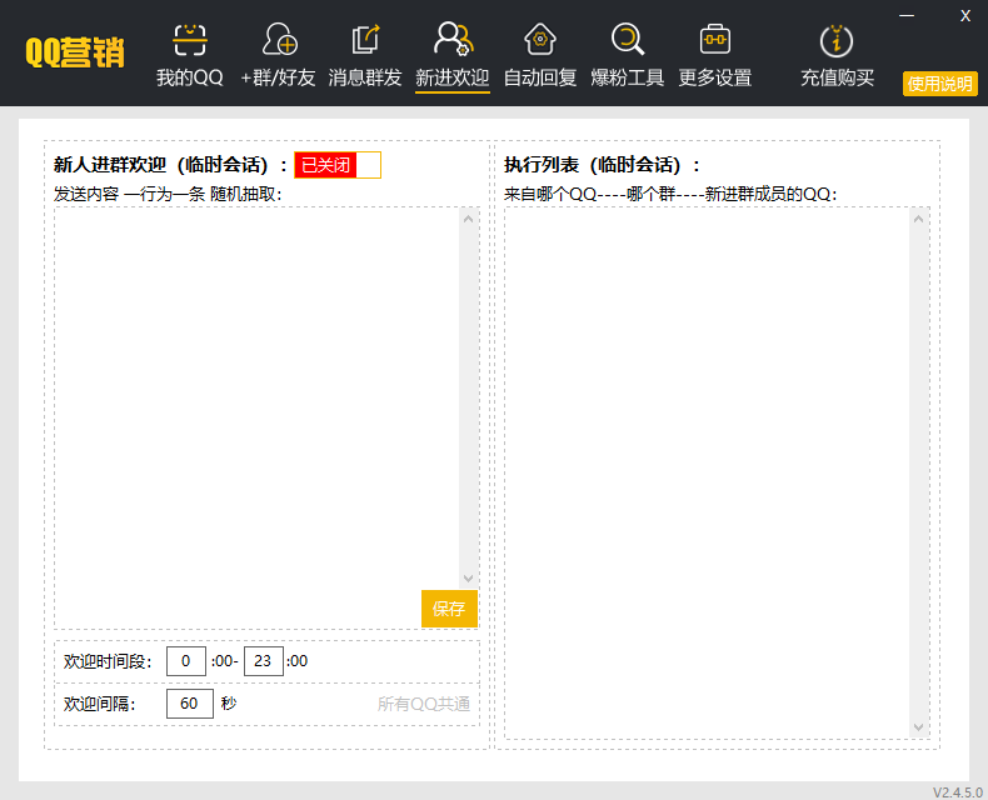Screen dimensions: 988x800
Task: Click the 执行列表 (临时会话) heading
Action: (x=602, y=165)
